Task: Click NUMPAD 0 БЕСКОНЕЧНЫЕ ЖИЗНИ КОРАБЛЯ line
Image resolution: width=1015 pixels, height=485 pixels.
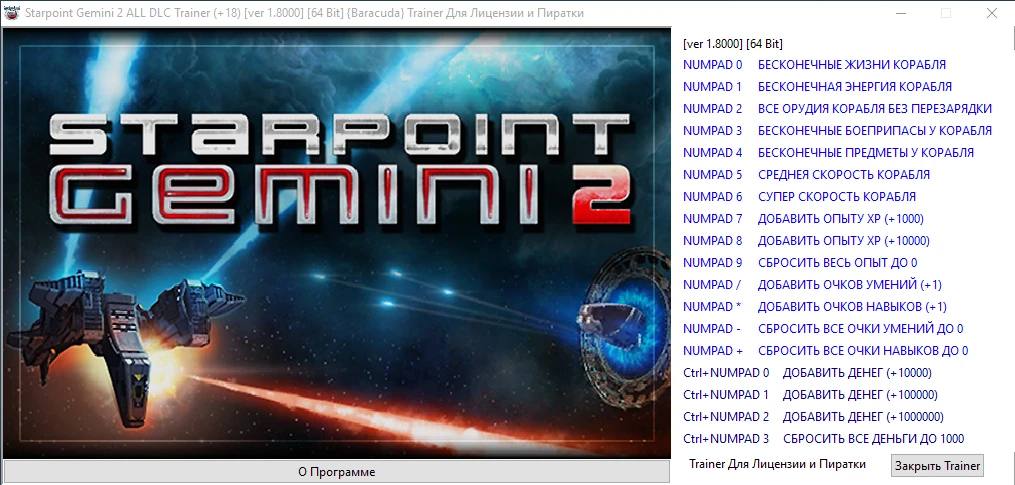Action: click(x=814, y=65)
